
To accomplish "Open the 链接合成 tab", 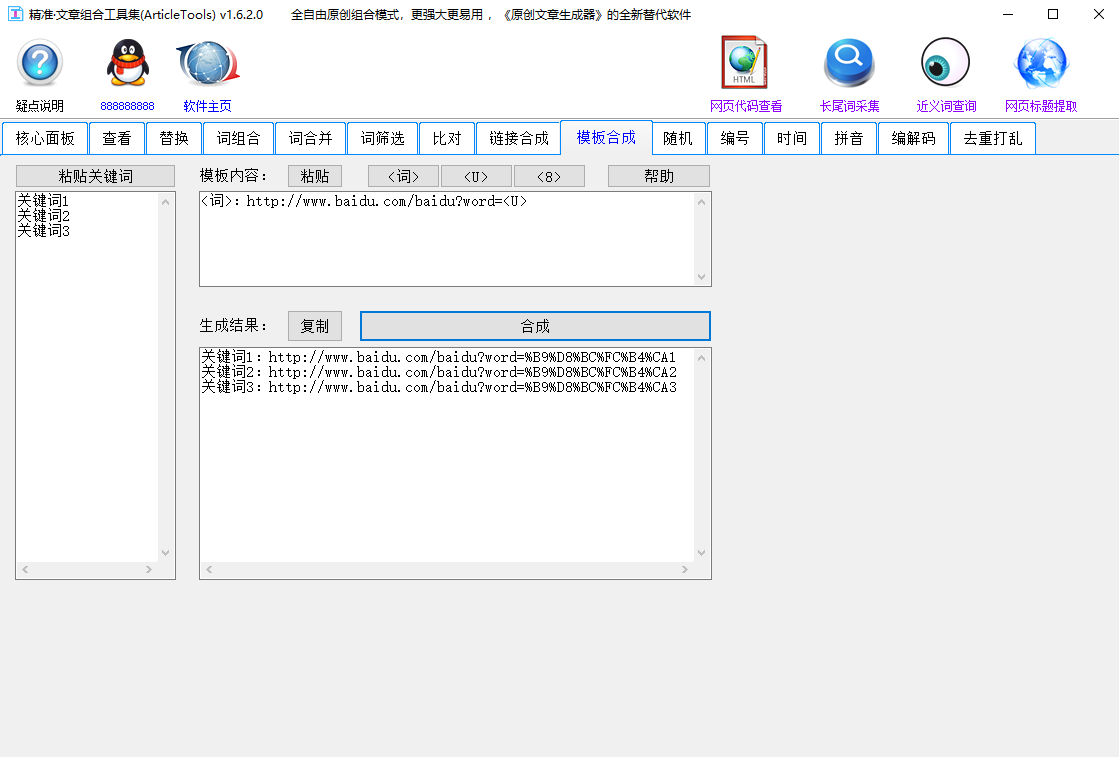I will 519,138.
